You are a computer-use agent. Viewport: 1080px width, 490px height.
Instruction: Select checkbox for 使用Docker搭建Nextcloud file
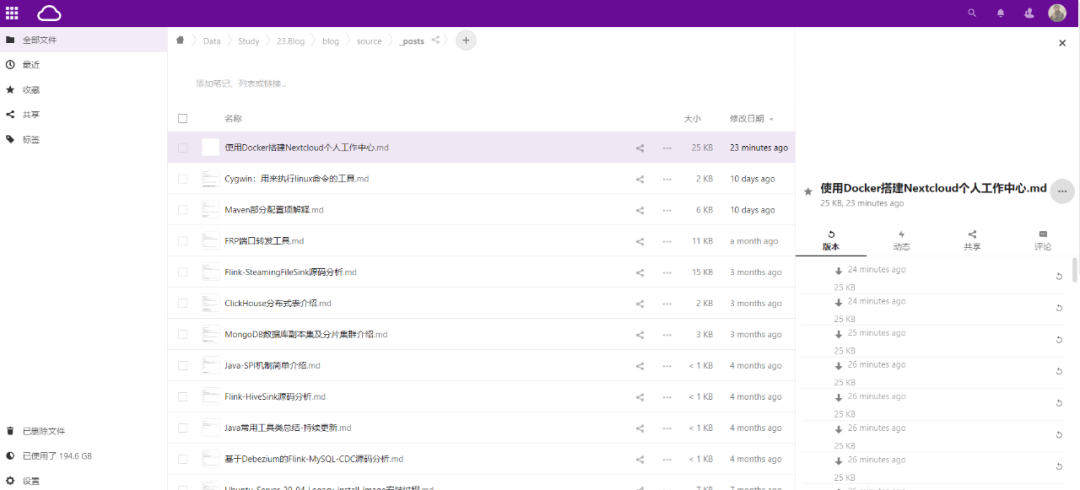[183, 147]
